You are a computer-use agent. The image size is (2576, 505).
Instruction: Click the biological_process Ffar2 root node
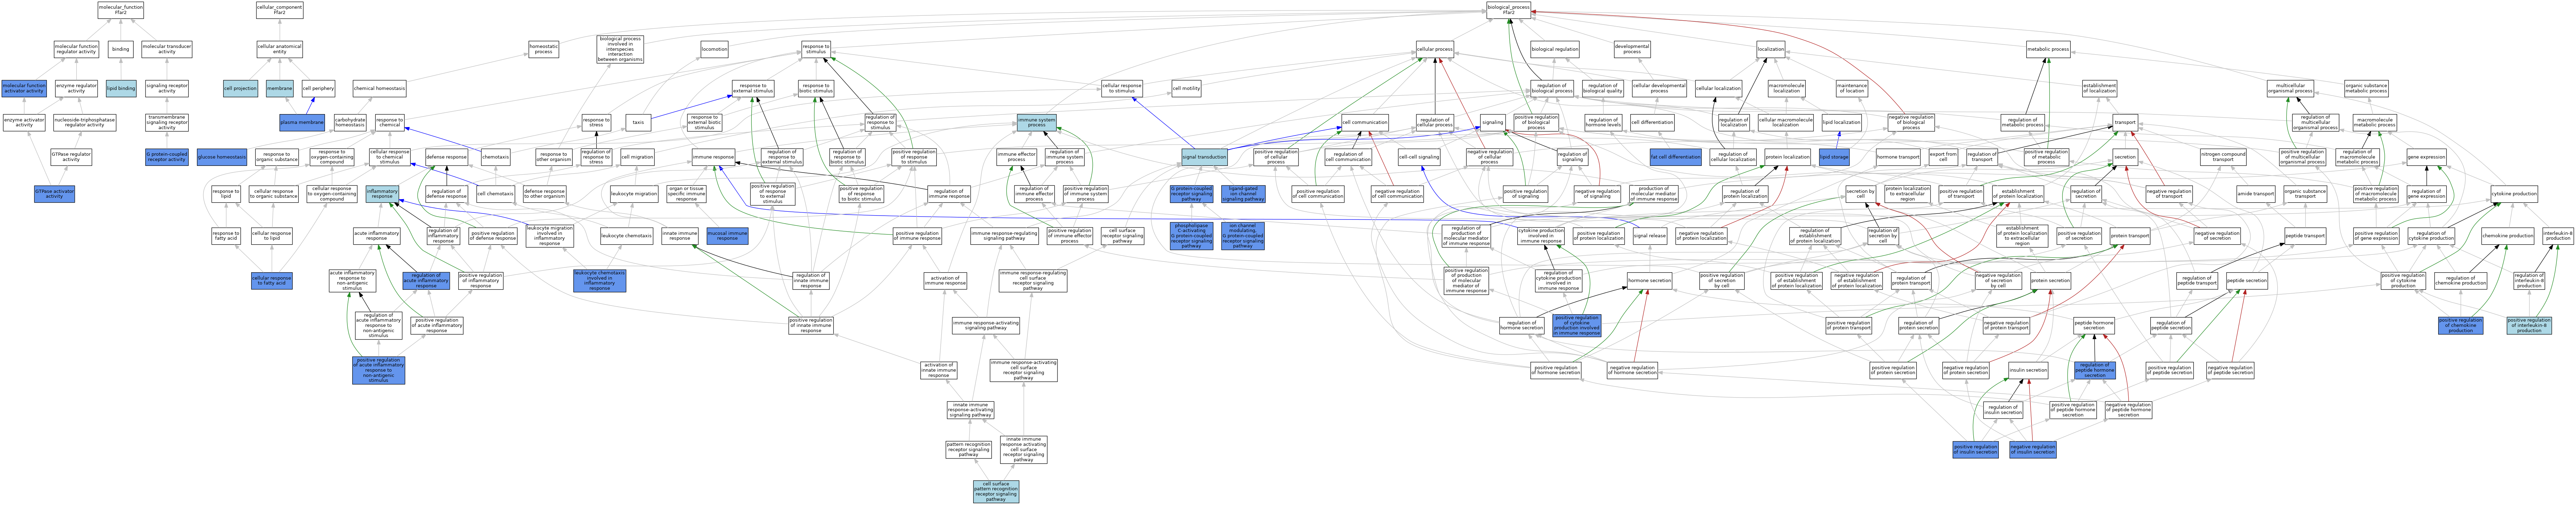click(1508, 10)
